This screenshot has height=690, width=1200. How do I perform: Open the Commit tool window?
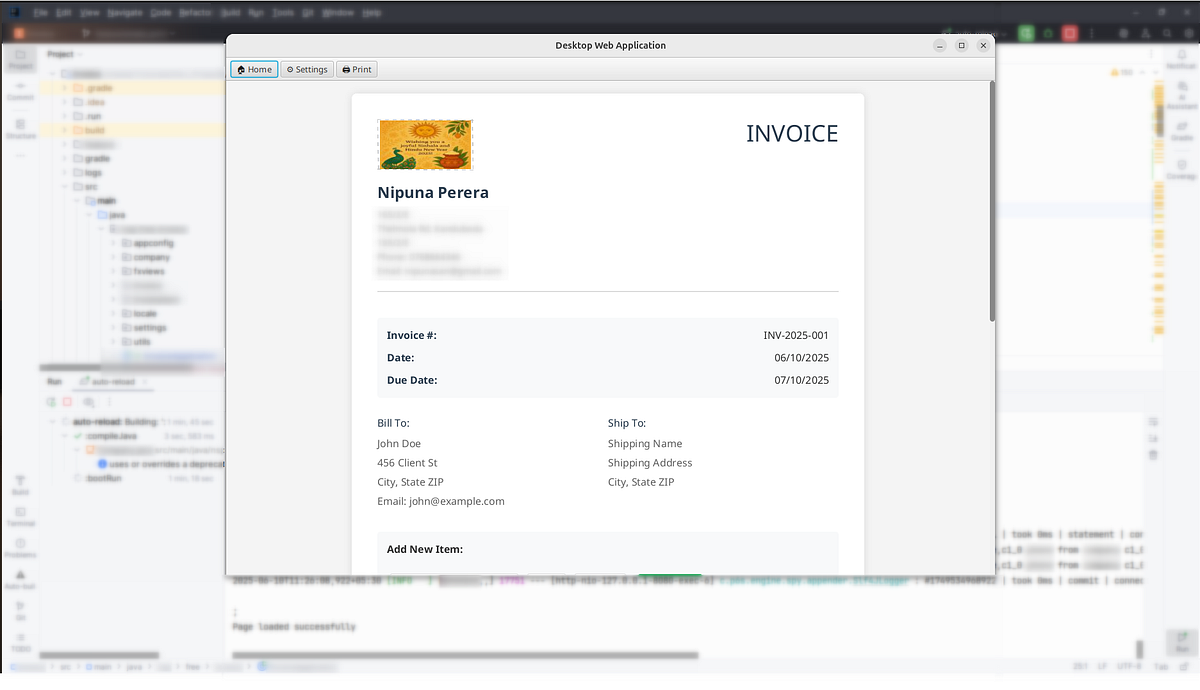point(20,92)
